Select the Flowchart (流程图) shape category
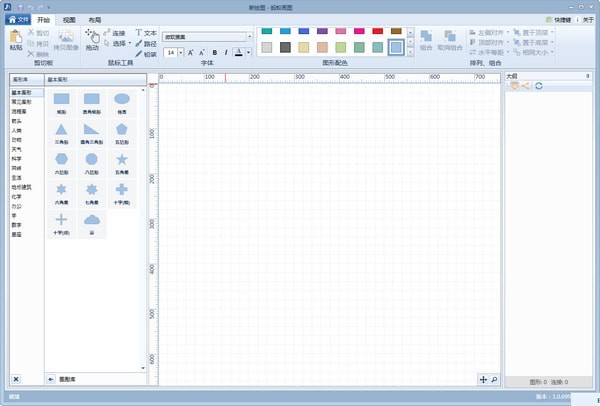Screen dimensions: 600x406 20,110
